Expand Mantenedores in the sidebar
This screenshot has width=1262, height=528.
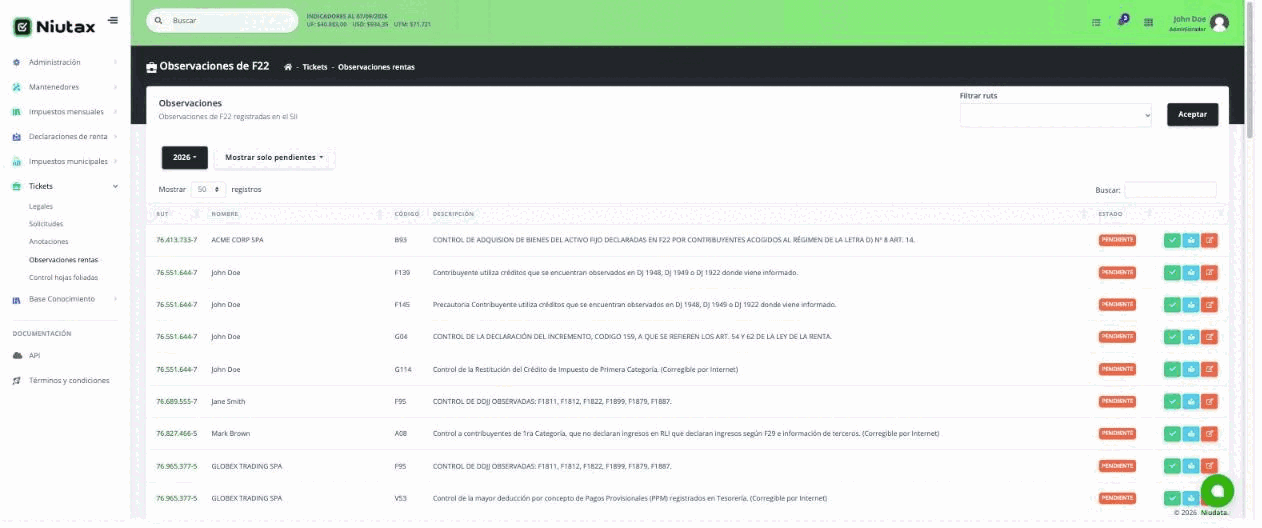point(65,87)
